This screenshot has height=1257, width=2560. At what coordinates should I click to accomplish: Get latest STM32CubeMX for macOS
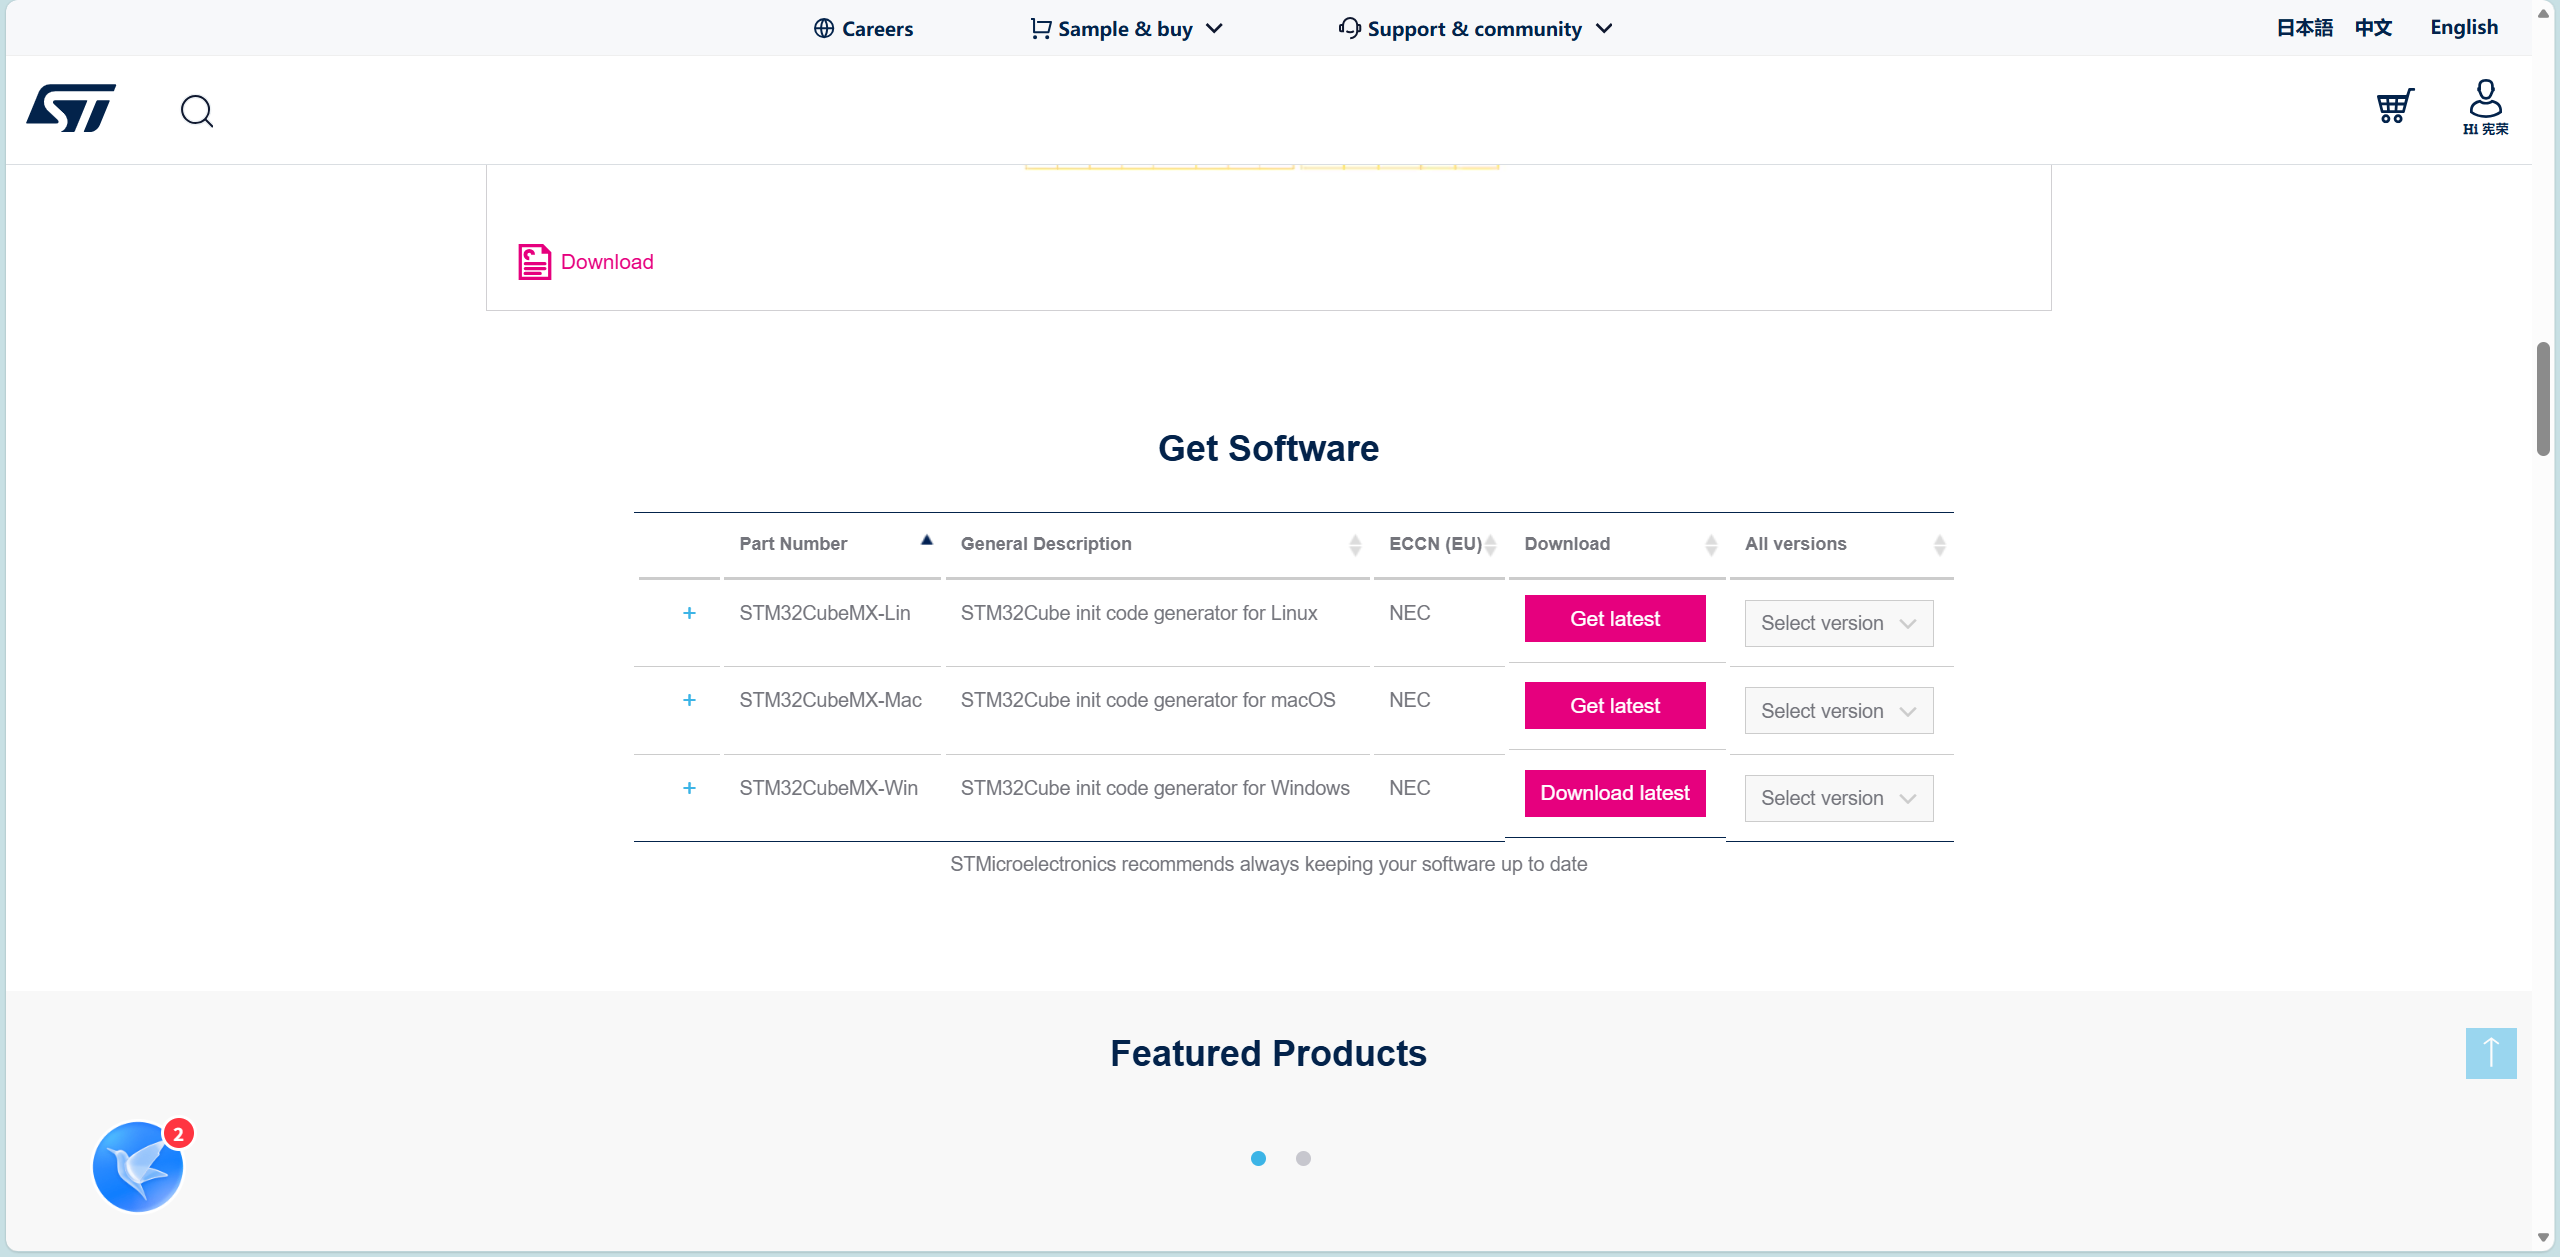point(1615,705)
